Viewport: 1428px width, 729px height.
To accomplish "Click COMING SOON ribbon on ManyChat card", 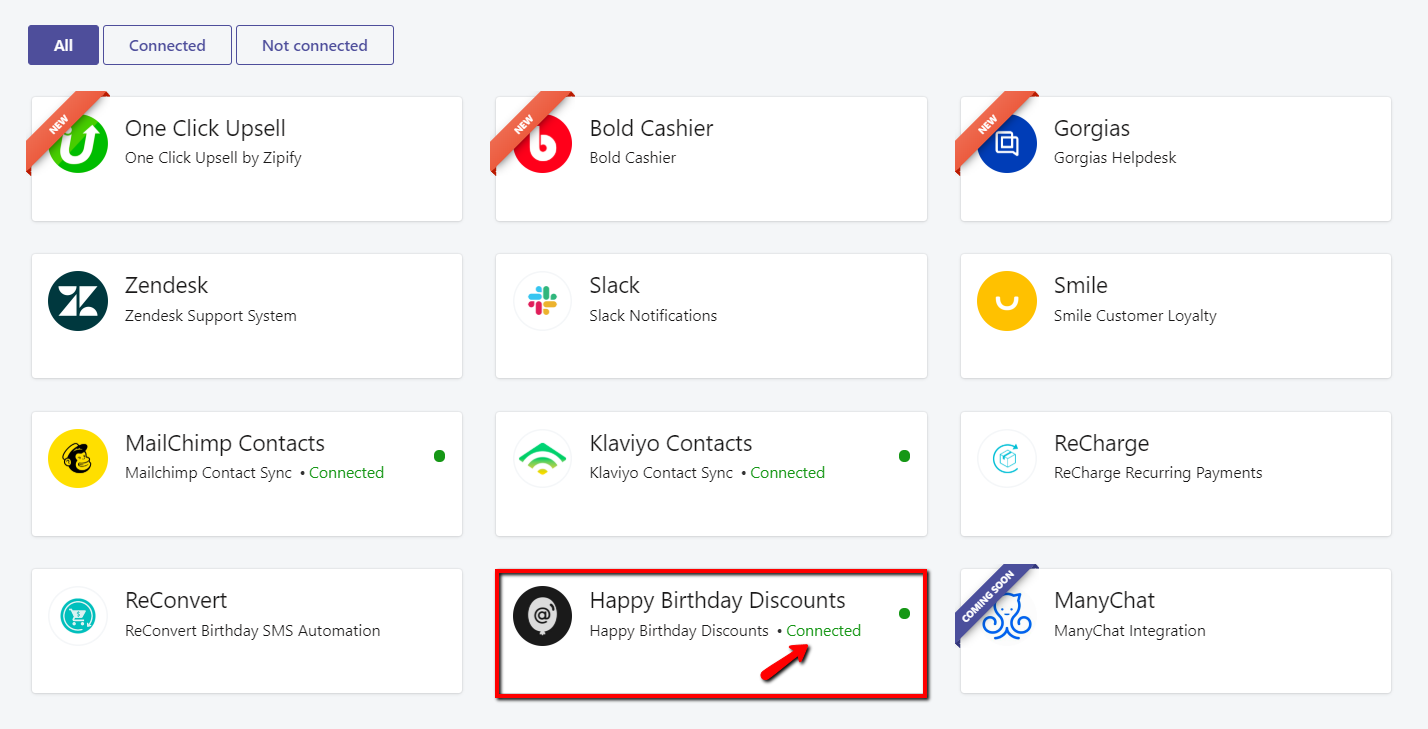I will pyautogui.click(x=991, y=599).
